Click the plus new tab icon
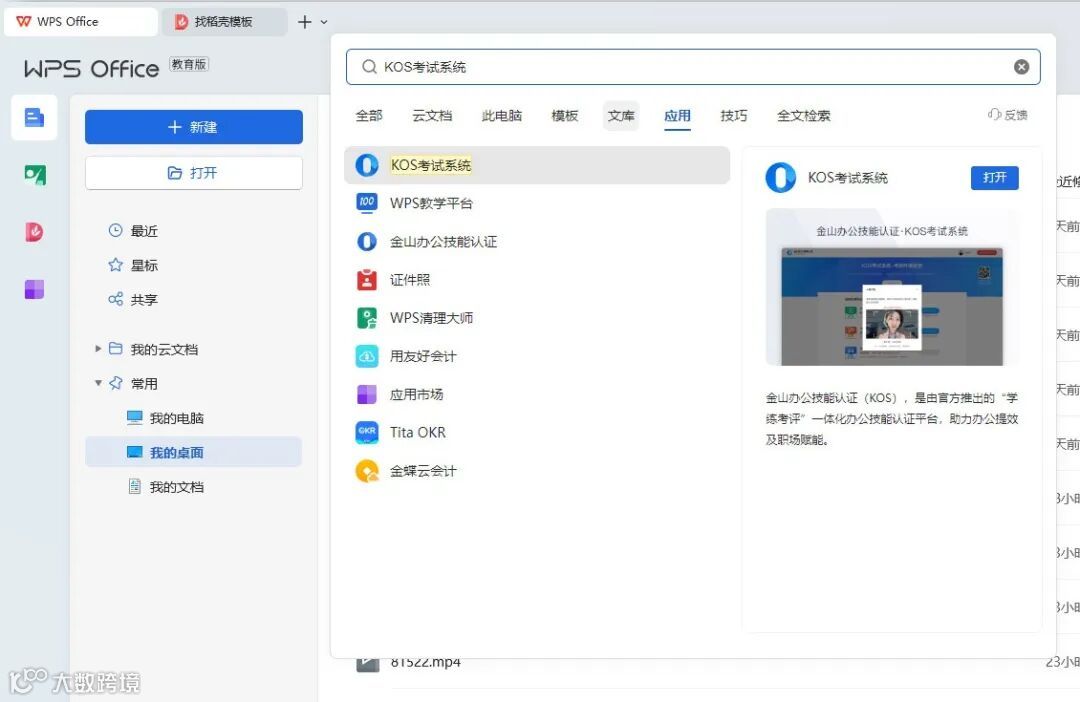 tap(304, 22)
